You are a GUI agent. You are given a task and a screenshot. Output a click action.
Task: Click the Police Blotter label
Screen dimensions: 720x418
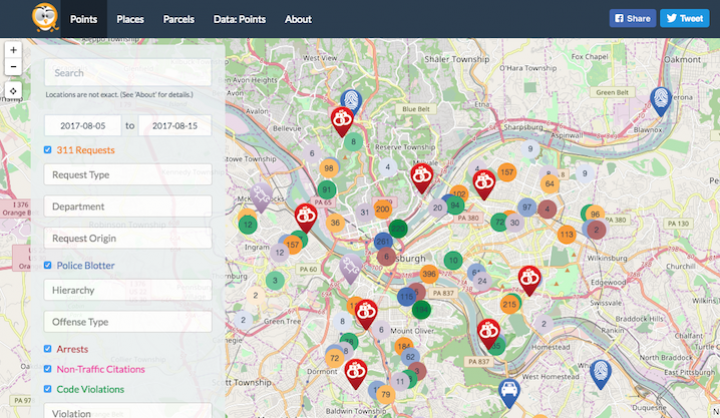point(85,265)
